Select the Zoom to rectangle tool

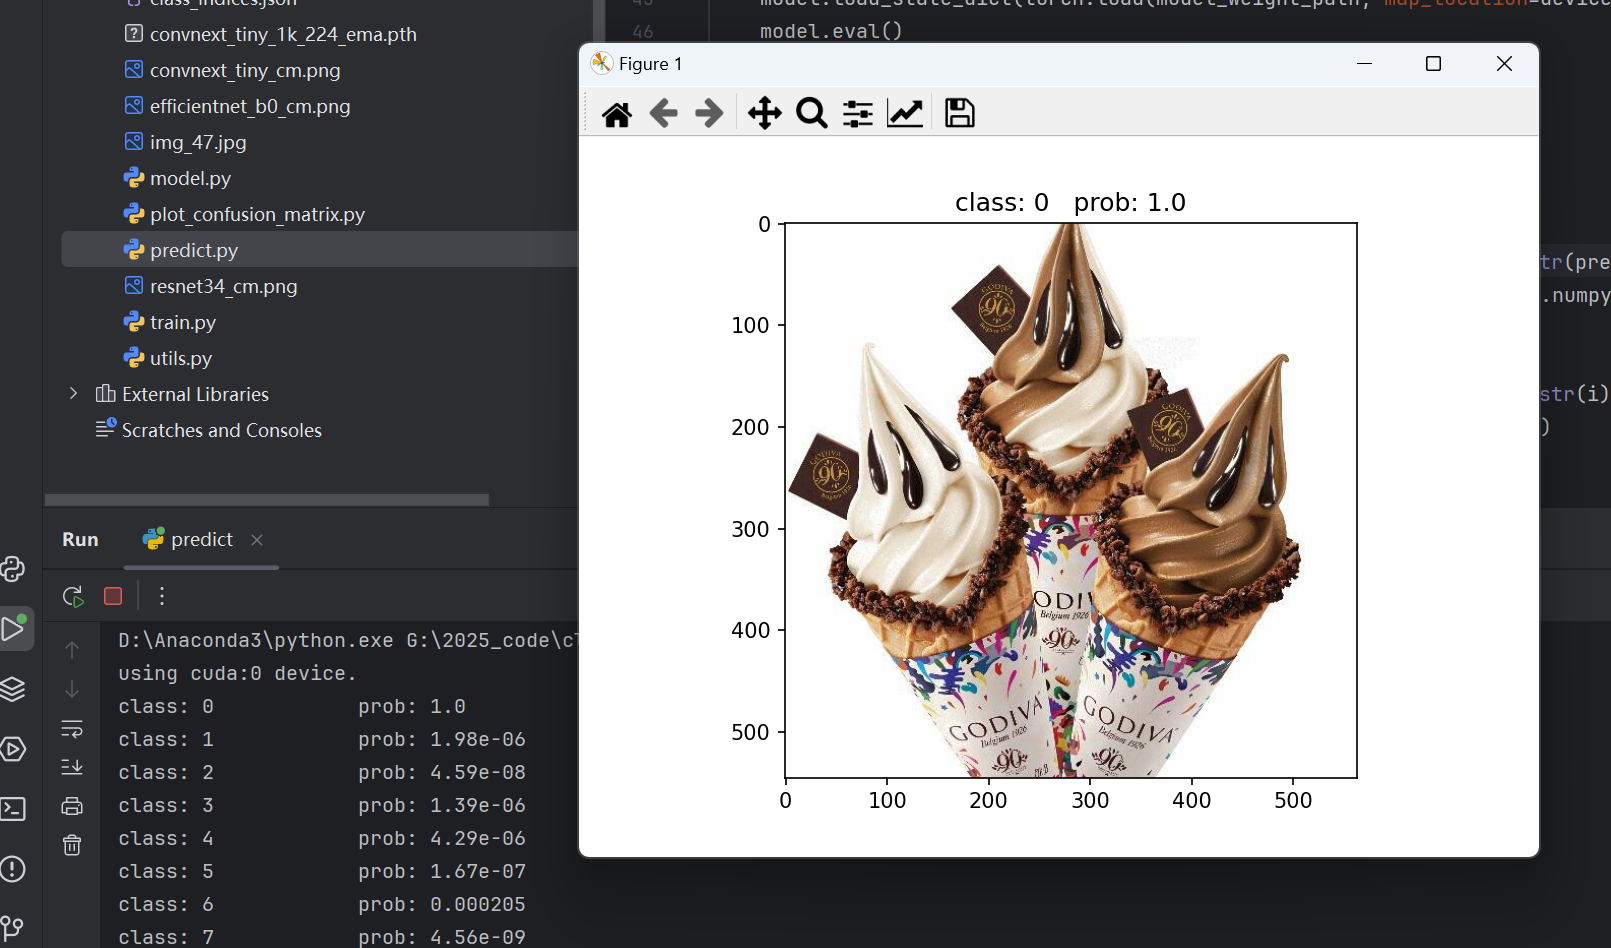(x=811, y=114)
